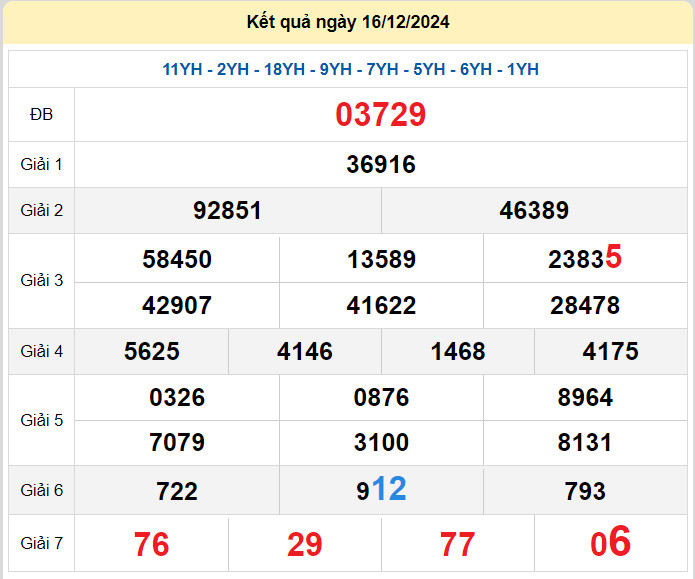Select Giải 5 number 0326
The image size is (695, 579).
point(177,397)
